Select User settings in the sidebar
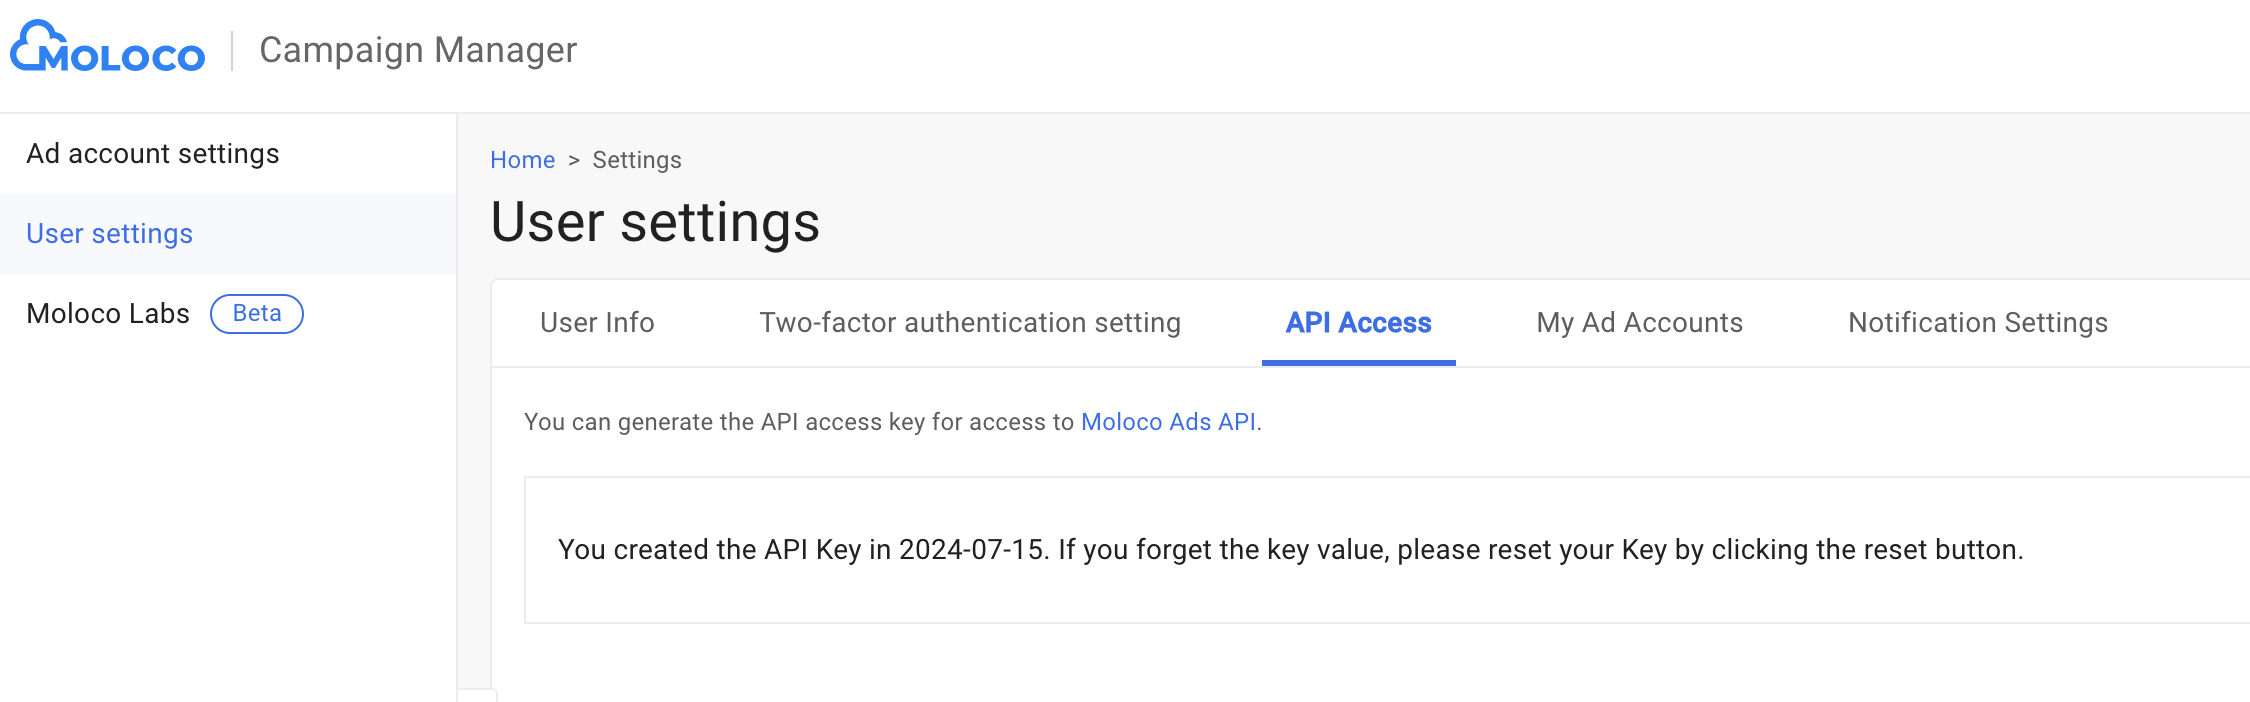2250x702 pixels. click(x=110, y=234)
